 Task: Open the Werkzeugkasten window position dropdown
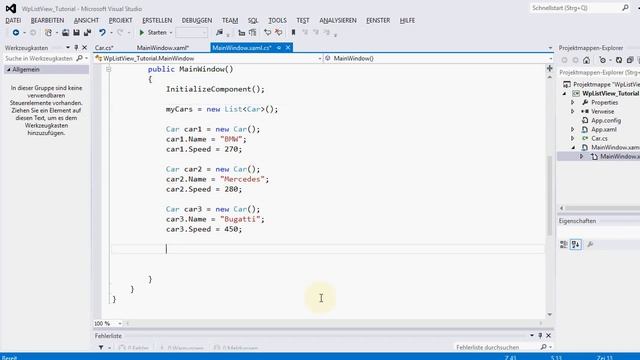(68, 48)
